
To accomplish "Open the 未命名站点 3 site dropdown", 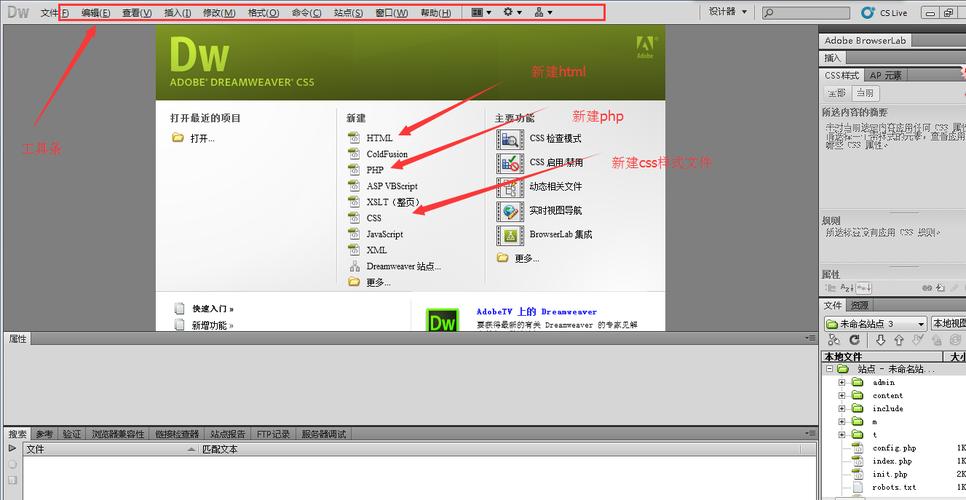I will 875,324.
